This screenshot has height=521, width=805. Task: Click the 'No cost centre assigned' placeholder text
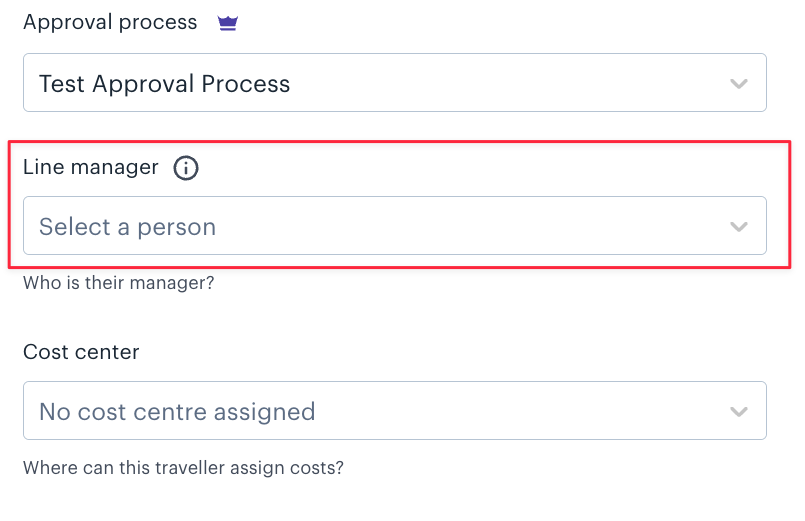(177, 412)
